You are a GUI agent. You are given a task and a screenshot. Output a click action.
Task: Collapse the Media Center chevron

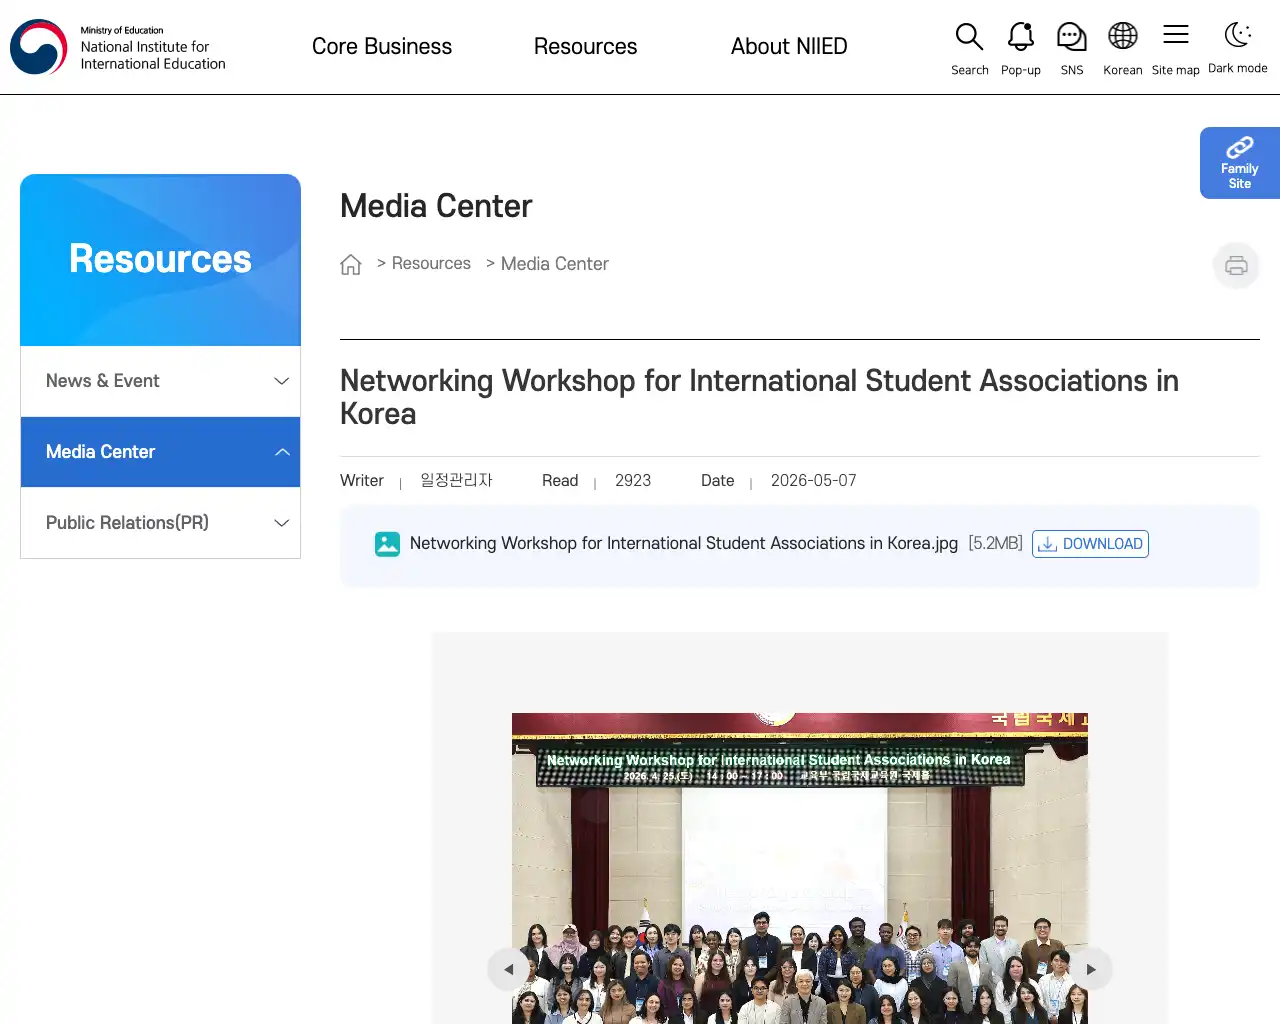point(282,452)
